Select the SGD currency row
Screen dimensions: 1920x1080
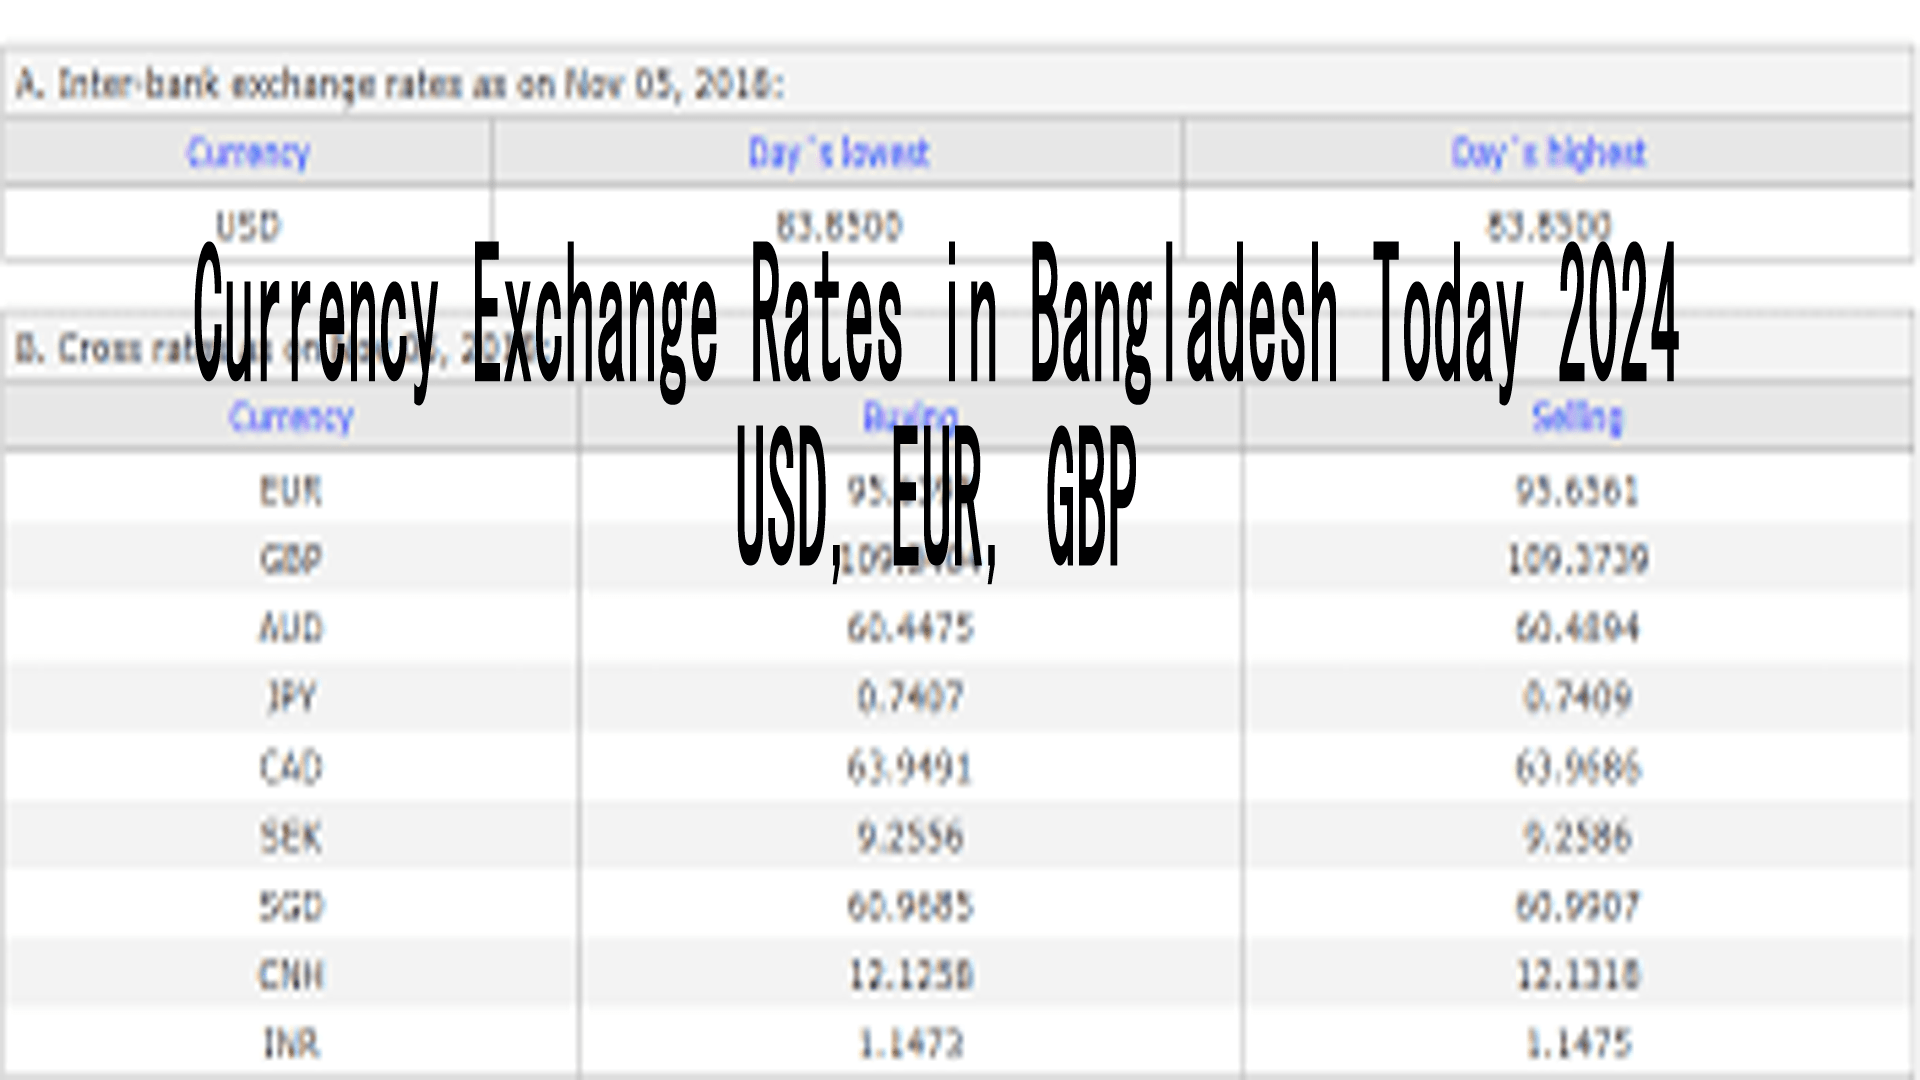[x=290, y=908]
